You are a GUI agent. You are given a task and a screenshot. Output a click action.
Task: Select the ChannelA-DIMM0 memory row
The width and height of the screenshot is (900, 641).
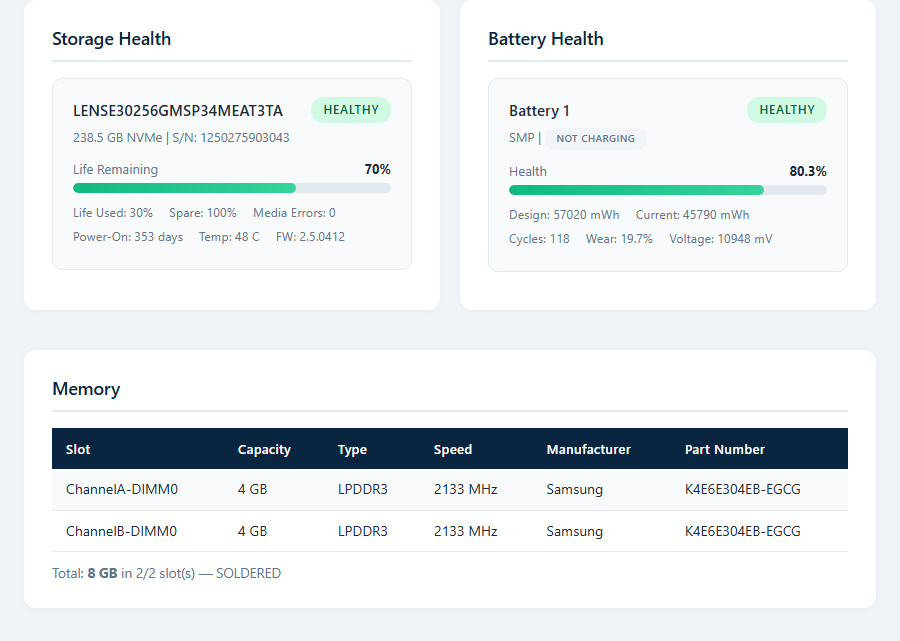coord(450,490)
